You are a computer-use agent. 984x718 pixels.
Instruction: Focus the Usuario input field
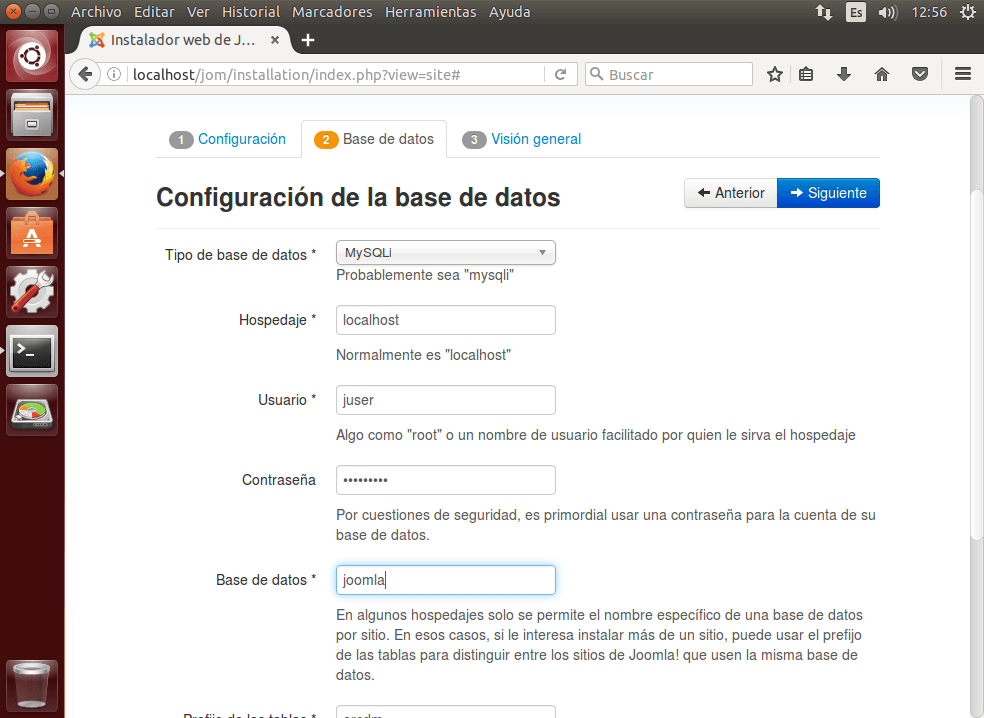point(446,400)
